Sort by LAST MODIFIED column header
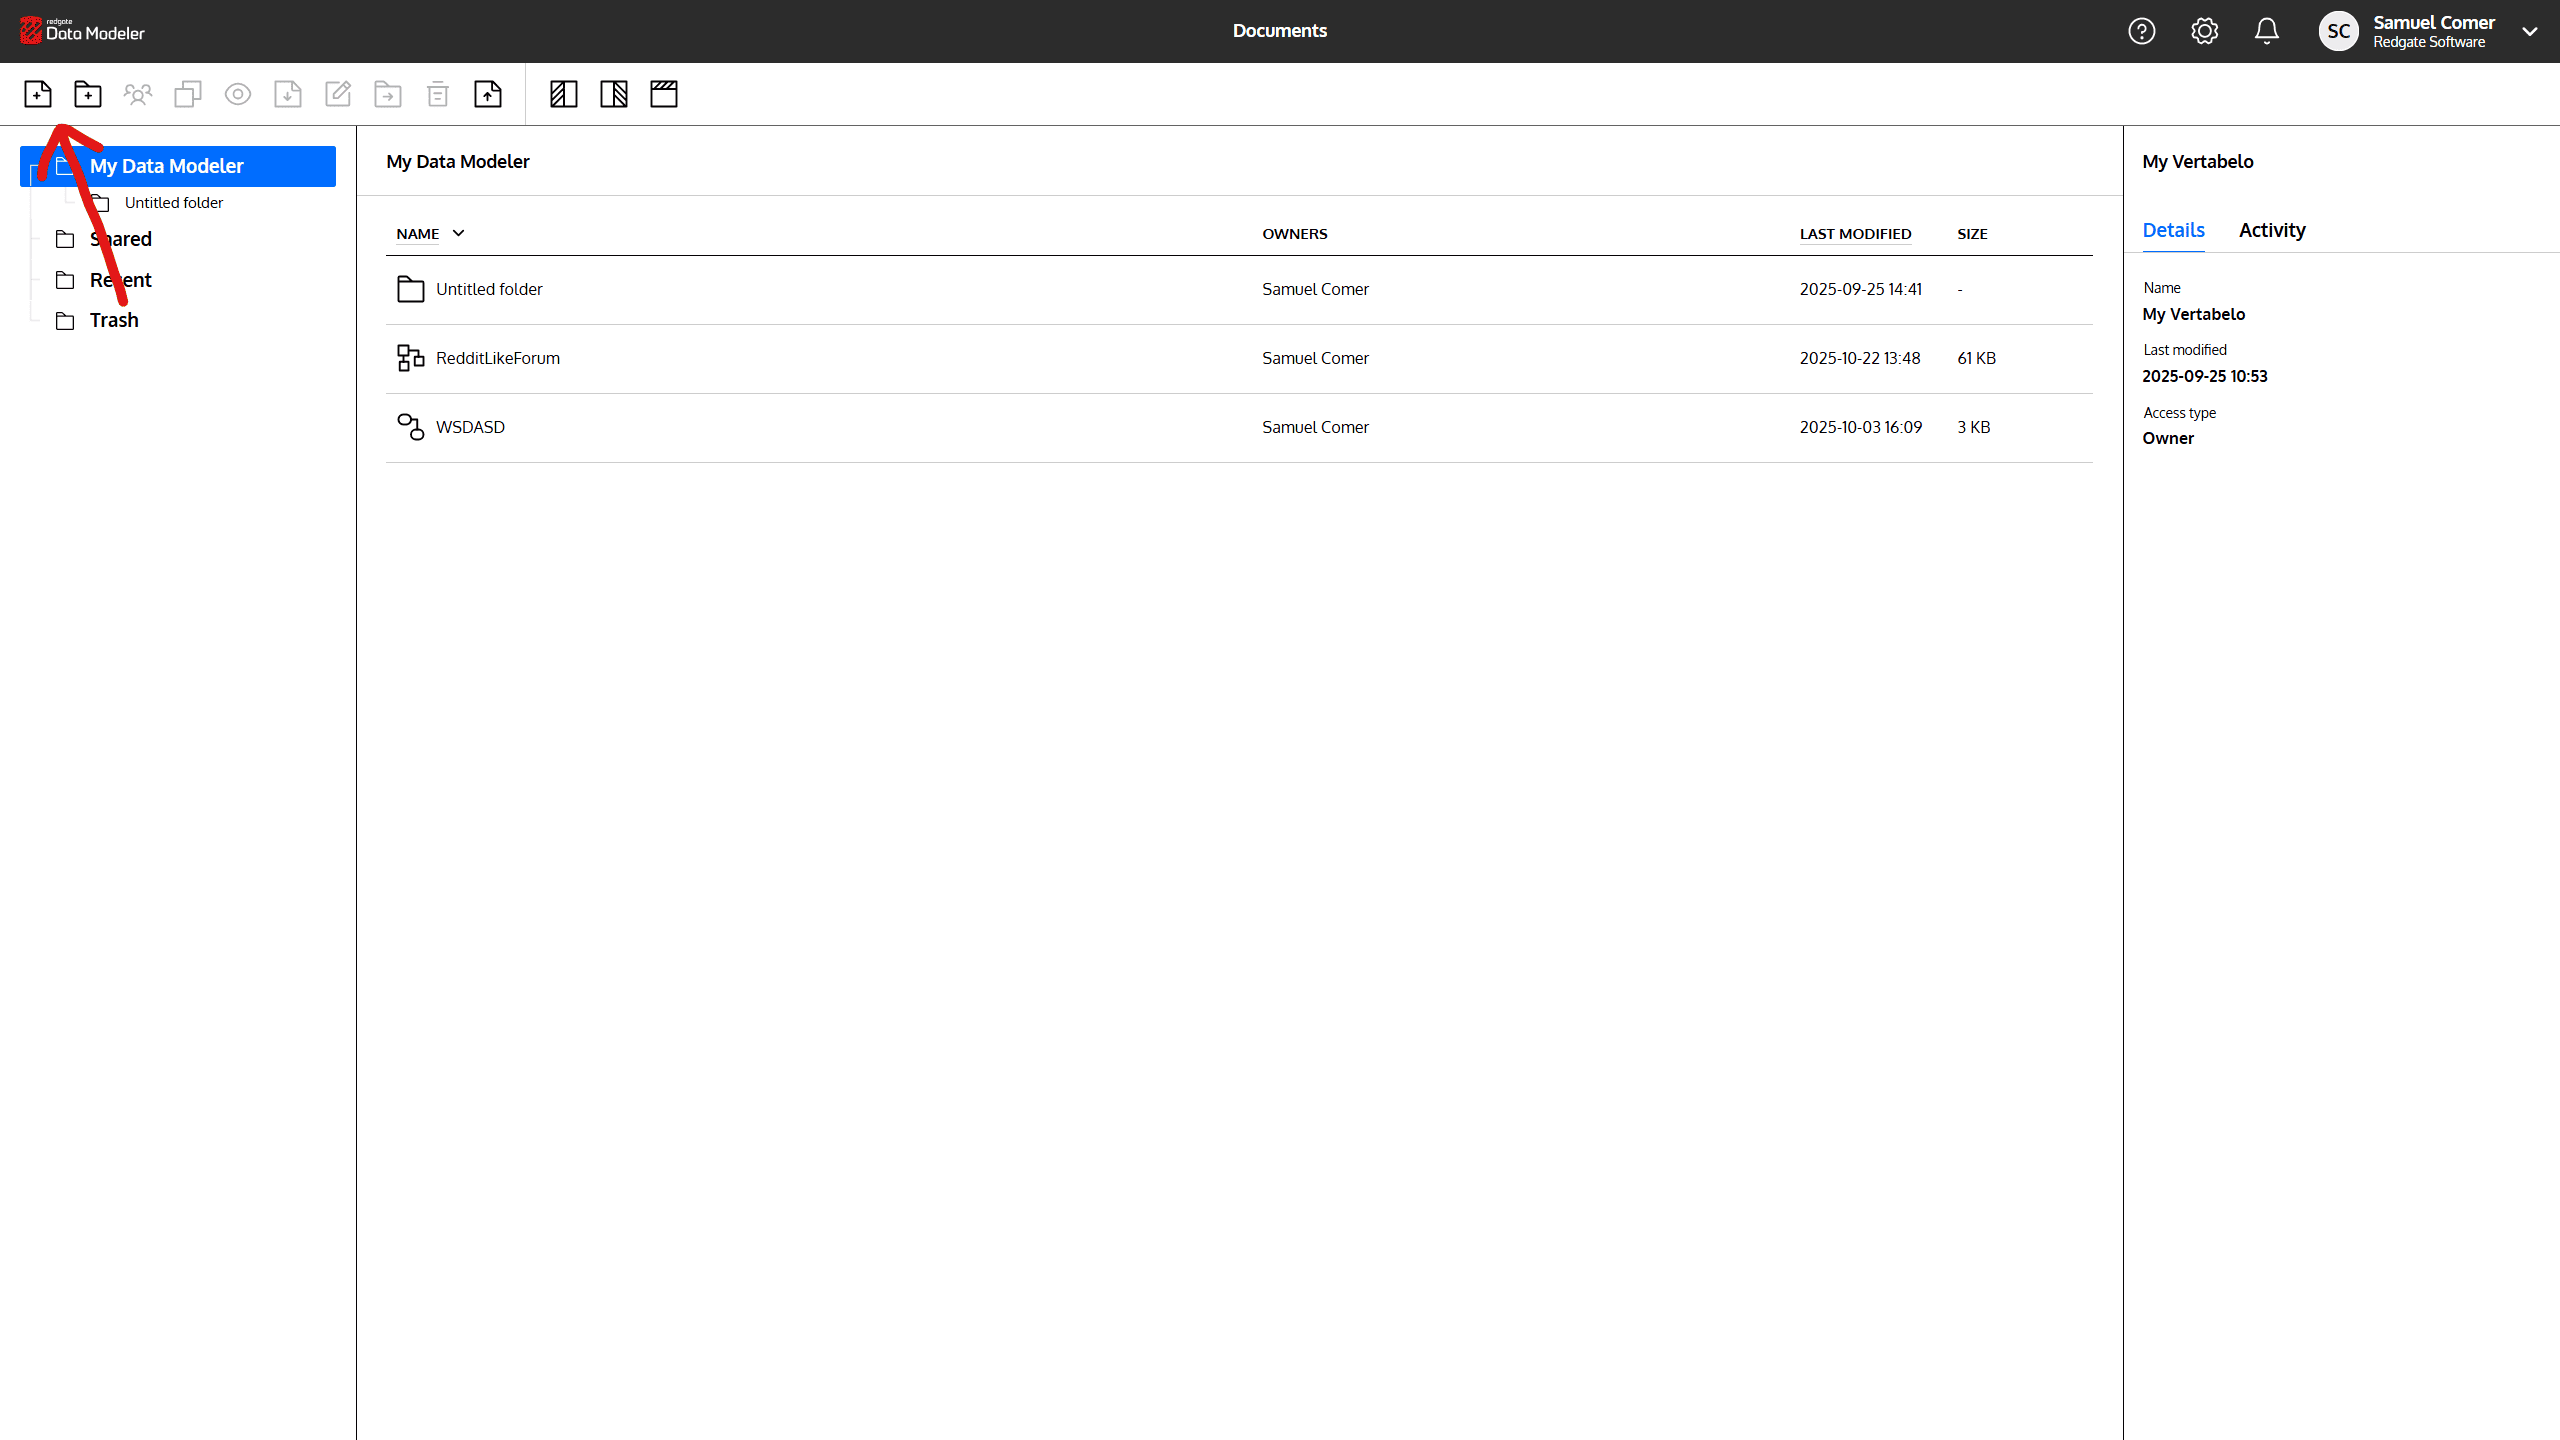This screenshot has height=1440, width=2560. [x=1855, y=234]
